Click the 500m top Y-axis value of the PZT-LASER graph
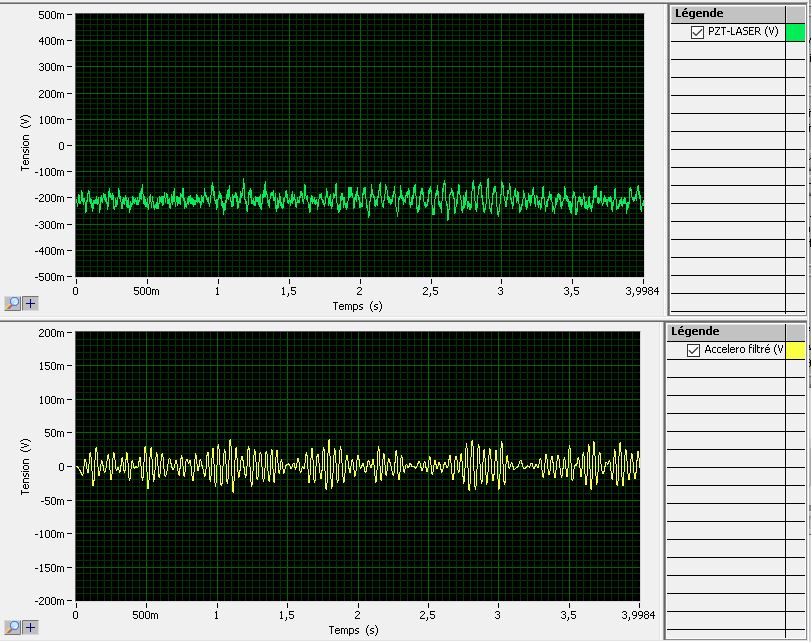Image resolution: width=811 pixels, height=642 pixels. coord(53,15)
